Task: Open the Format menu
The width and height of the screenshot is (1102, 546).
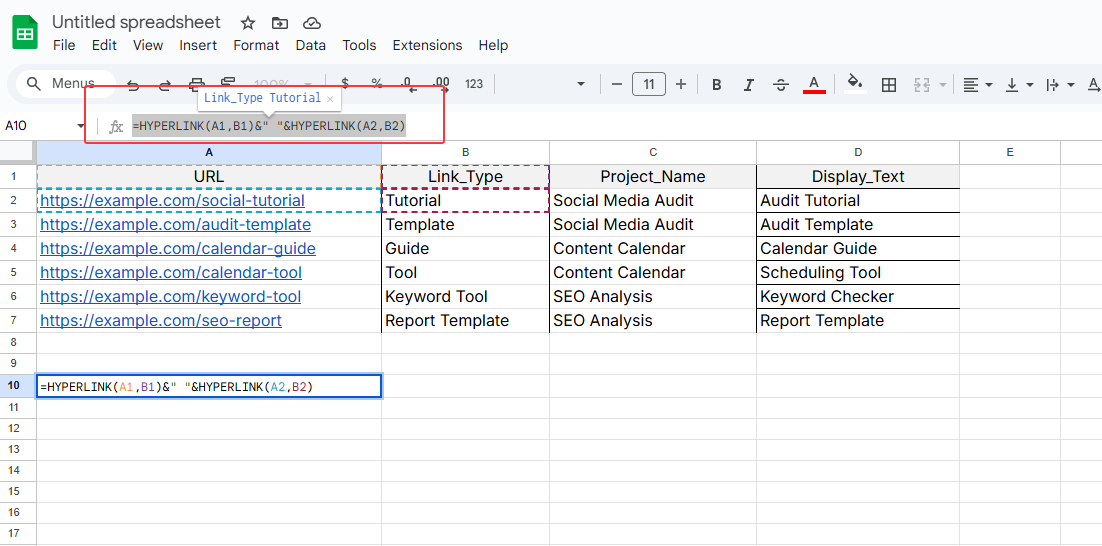Action: (x=256, y=45)
